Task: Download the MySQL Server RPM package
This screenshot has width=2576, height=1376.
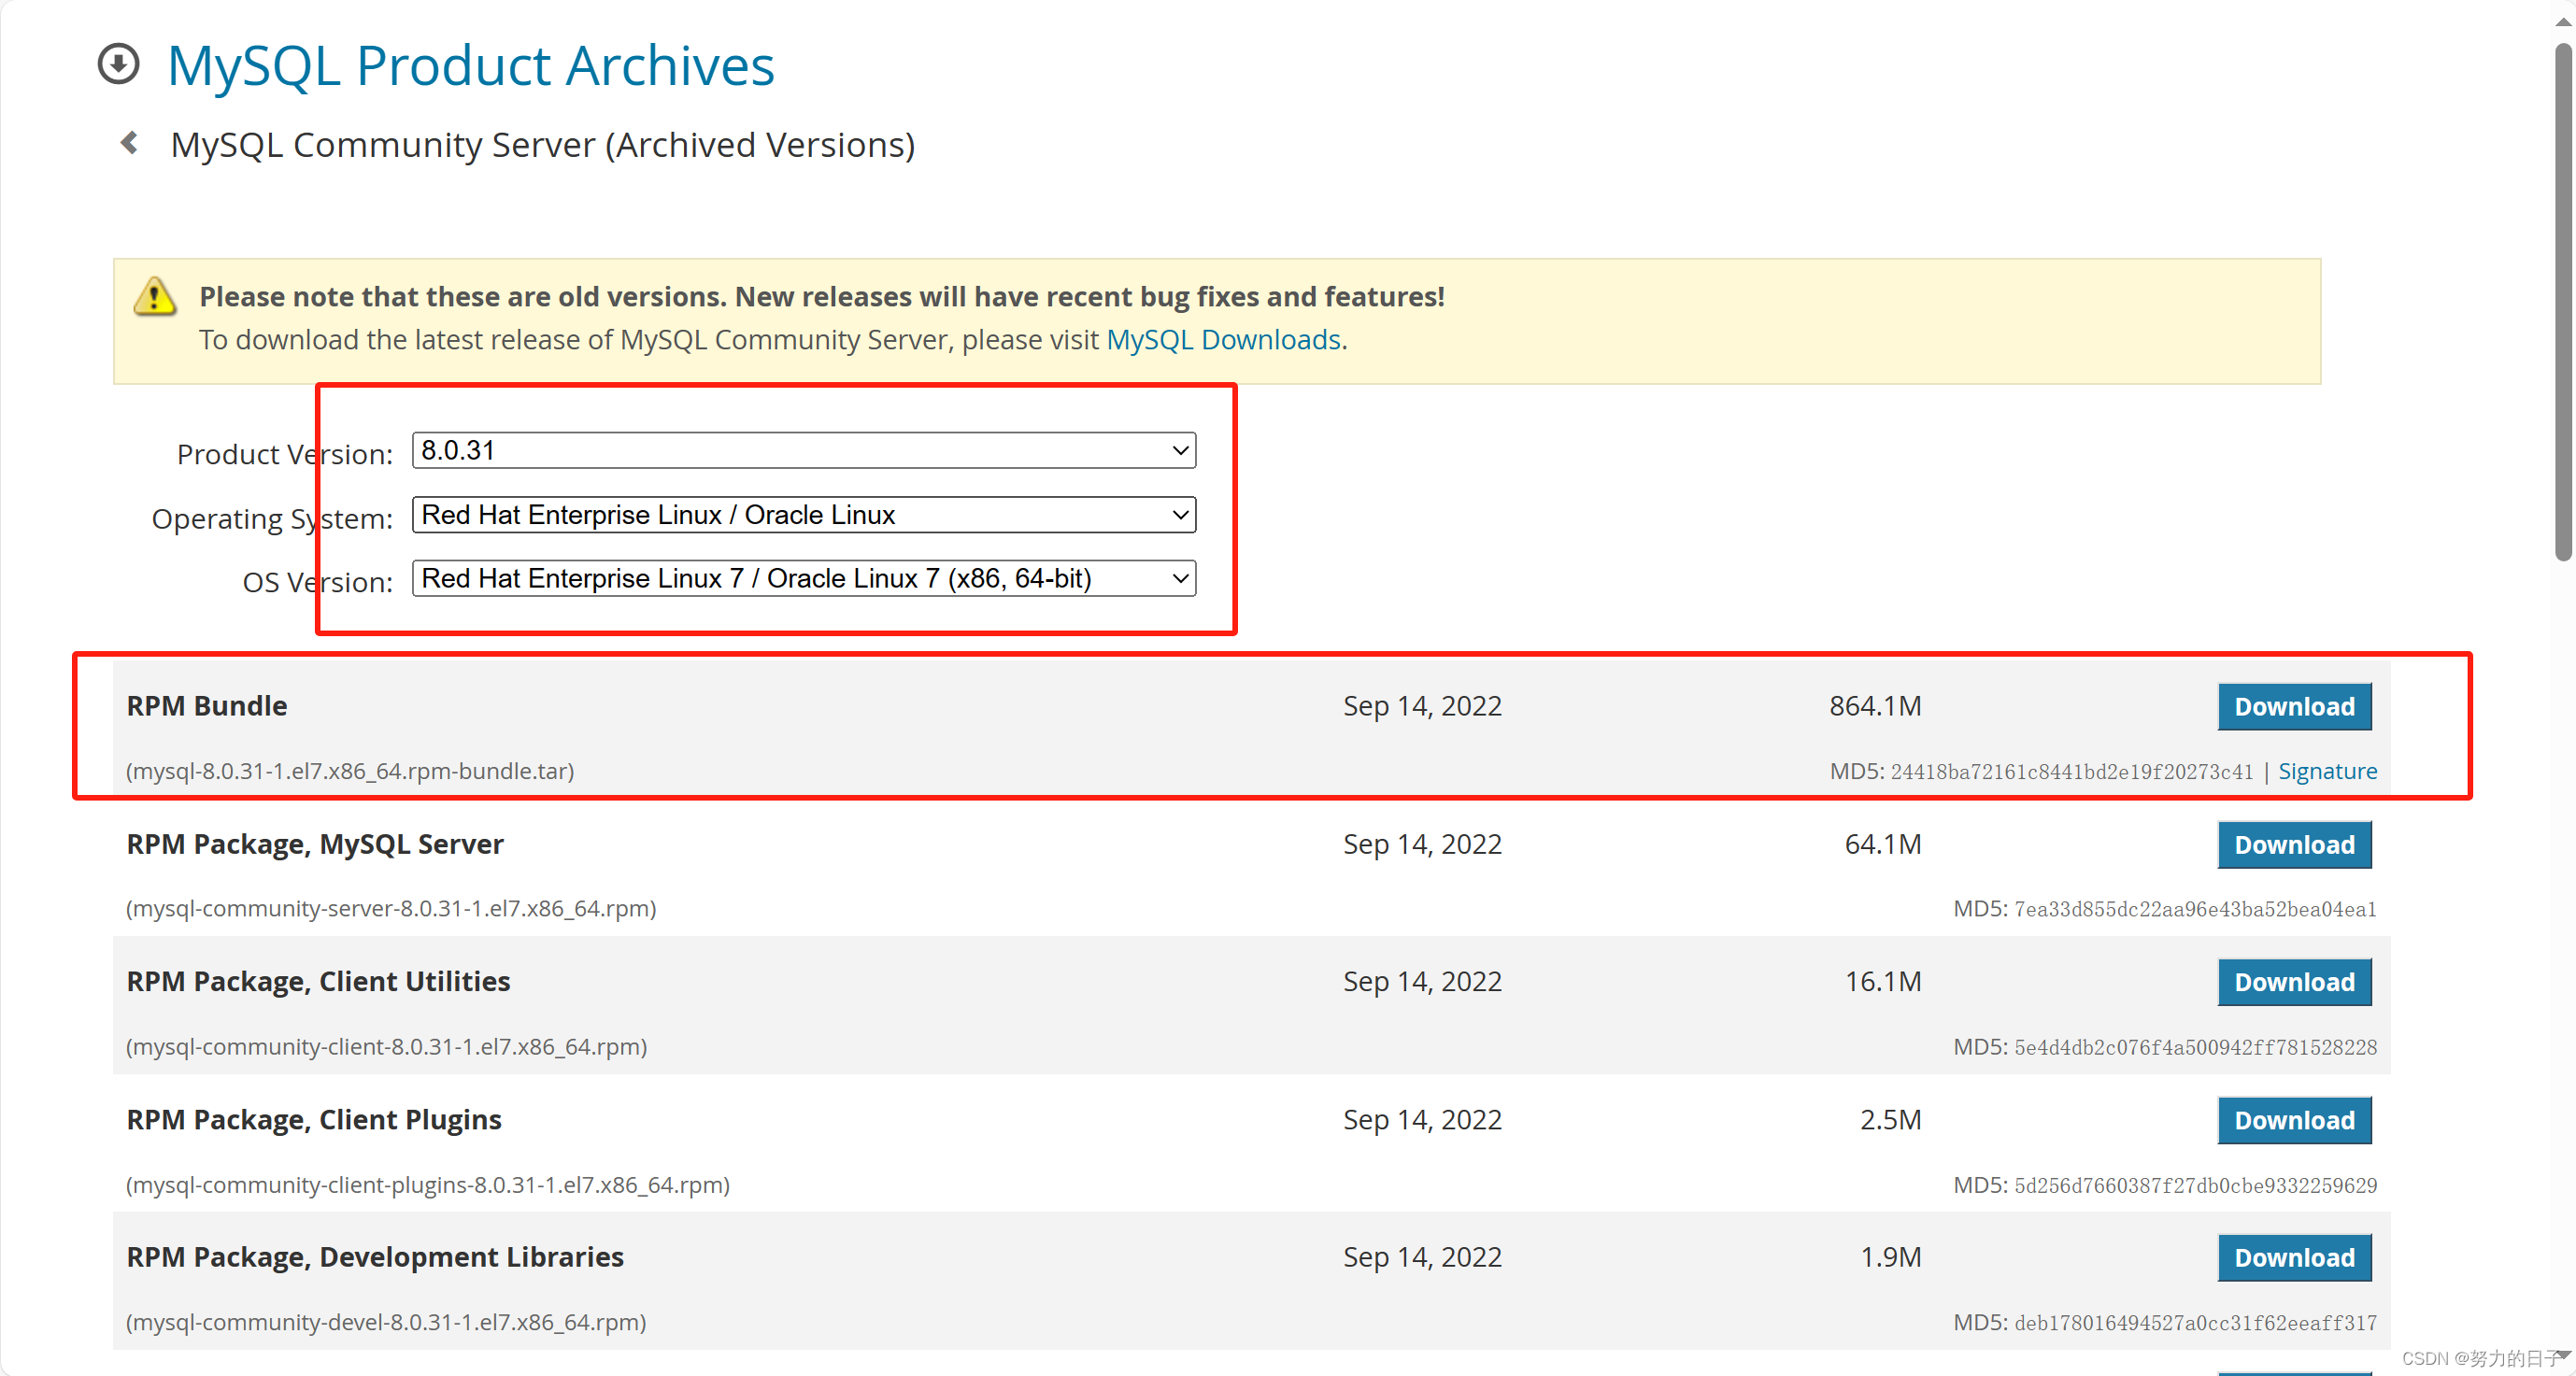Action: click(x=2294, y=845)
